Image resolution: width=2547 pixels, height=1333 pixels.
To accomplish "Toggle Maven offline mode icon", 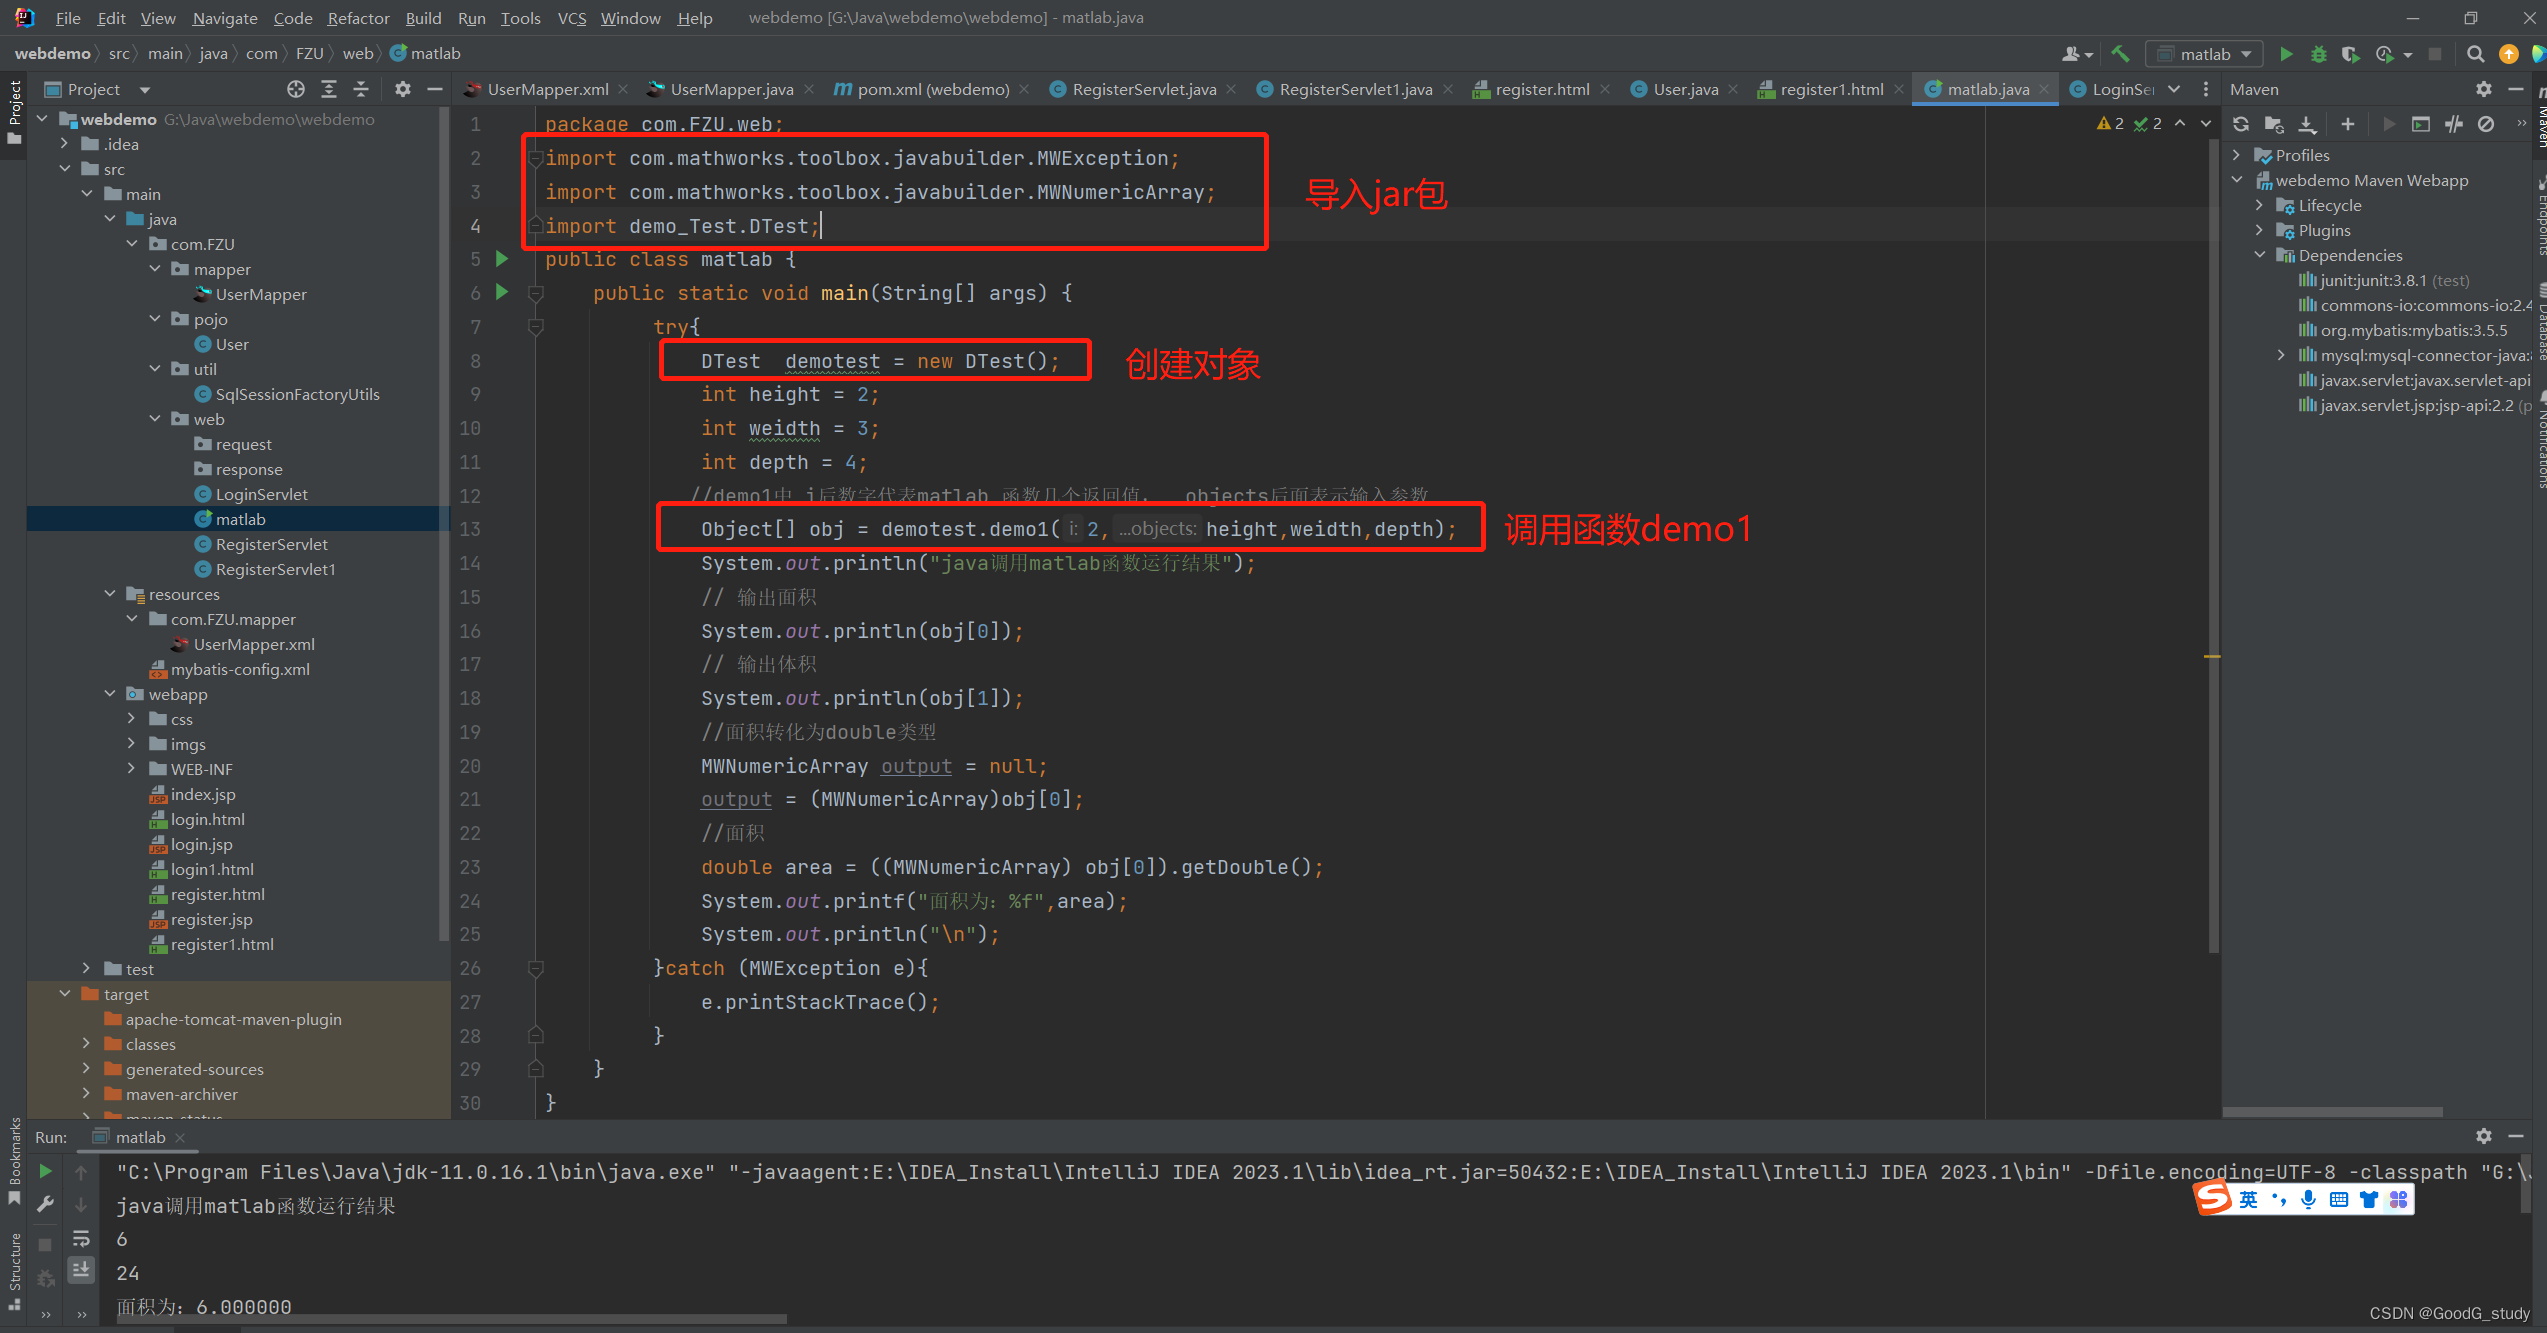I will coord(2454,124).
